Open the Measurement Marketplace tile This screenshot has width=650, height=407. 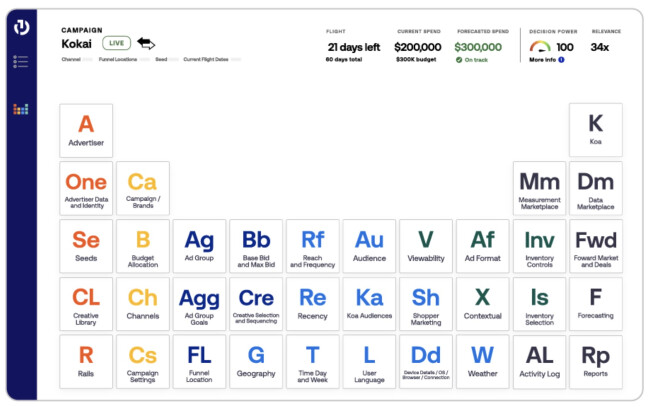pos(539,188)
